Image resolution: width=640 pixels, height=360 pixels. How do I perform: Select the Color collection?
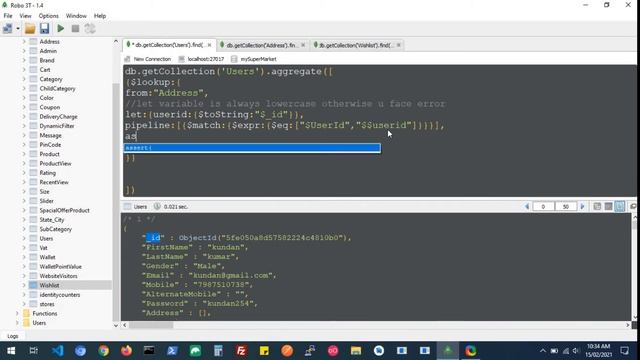pos(47,98)
